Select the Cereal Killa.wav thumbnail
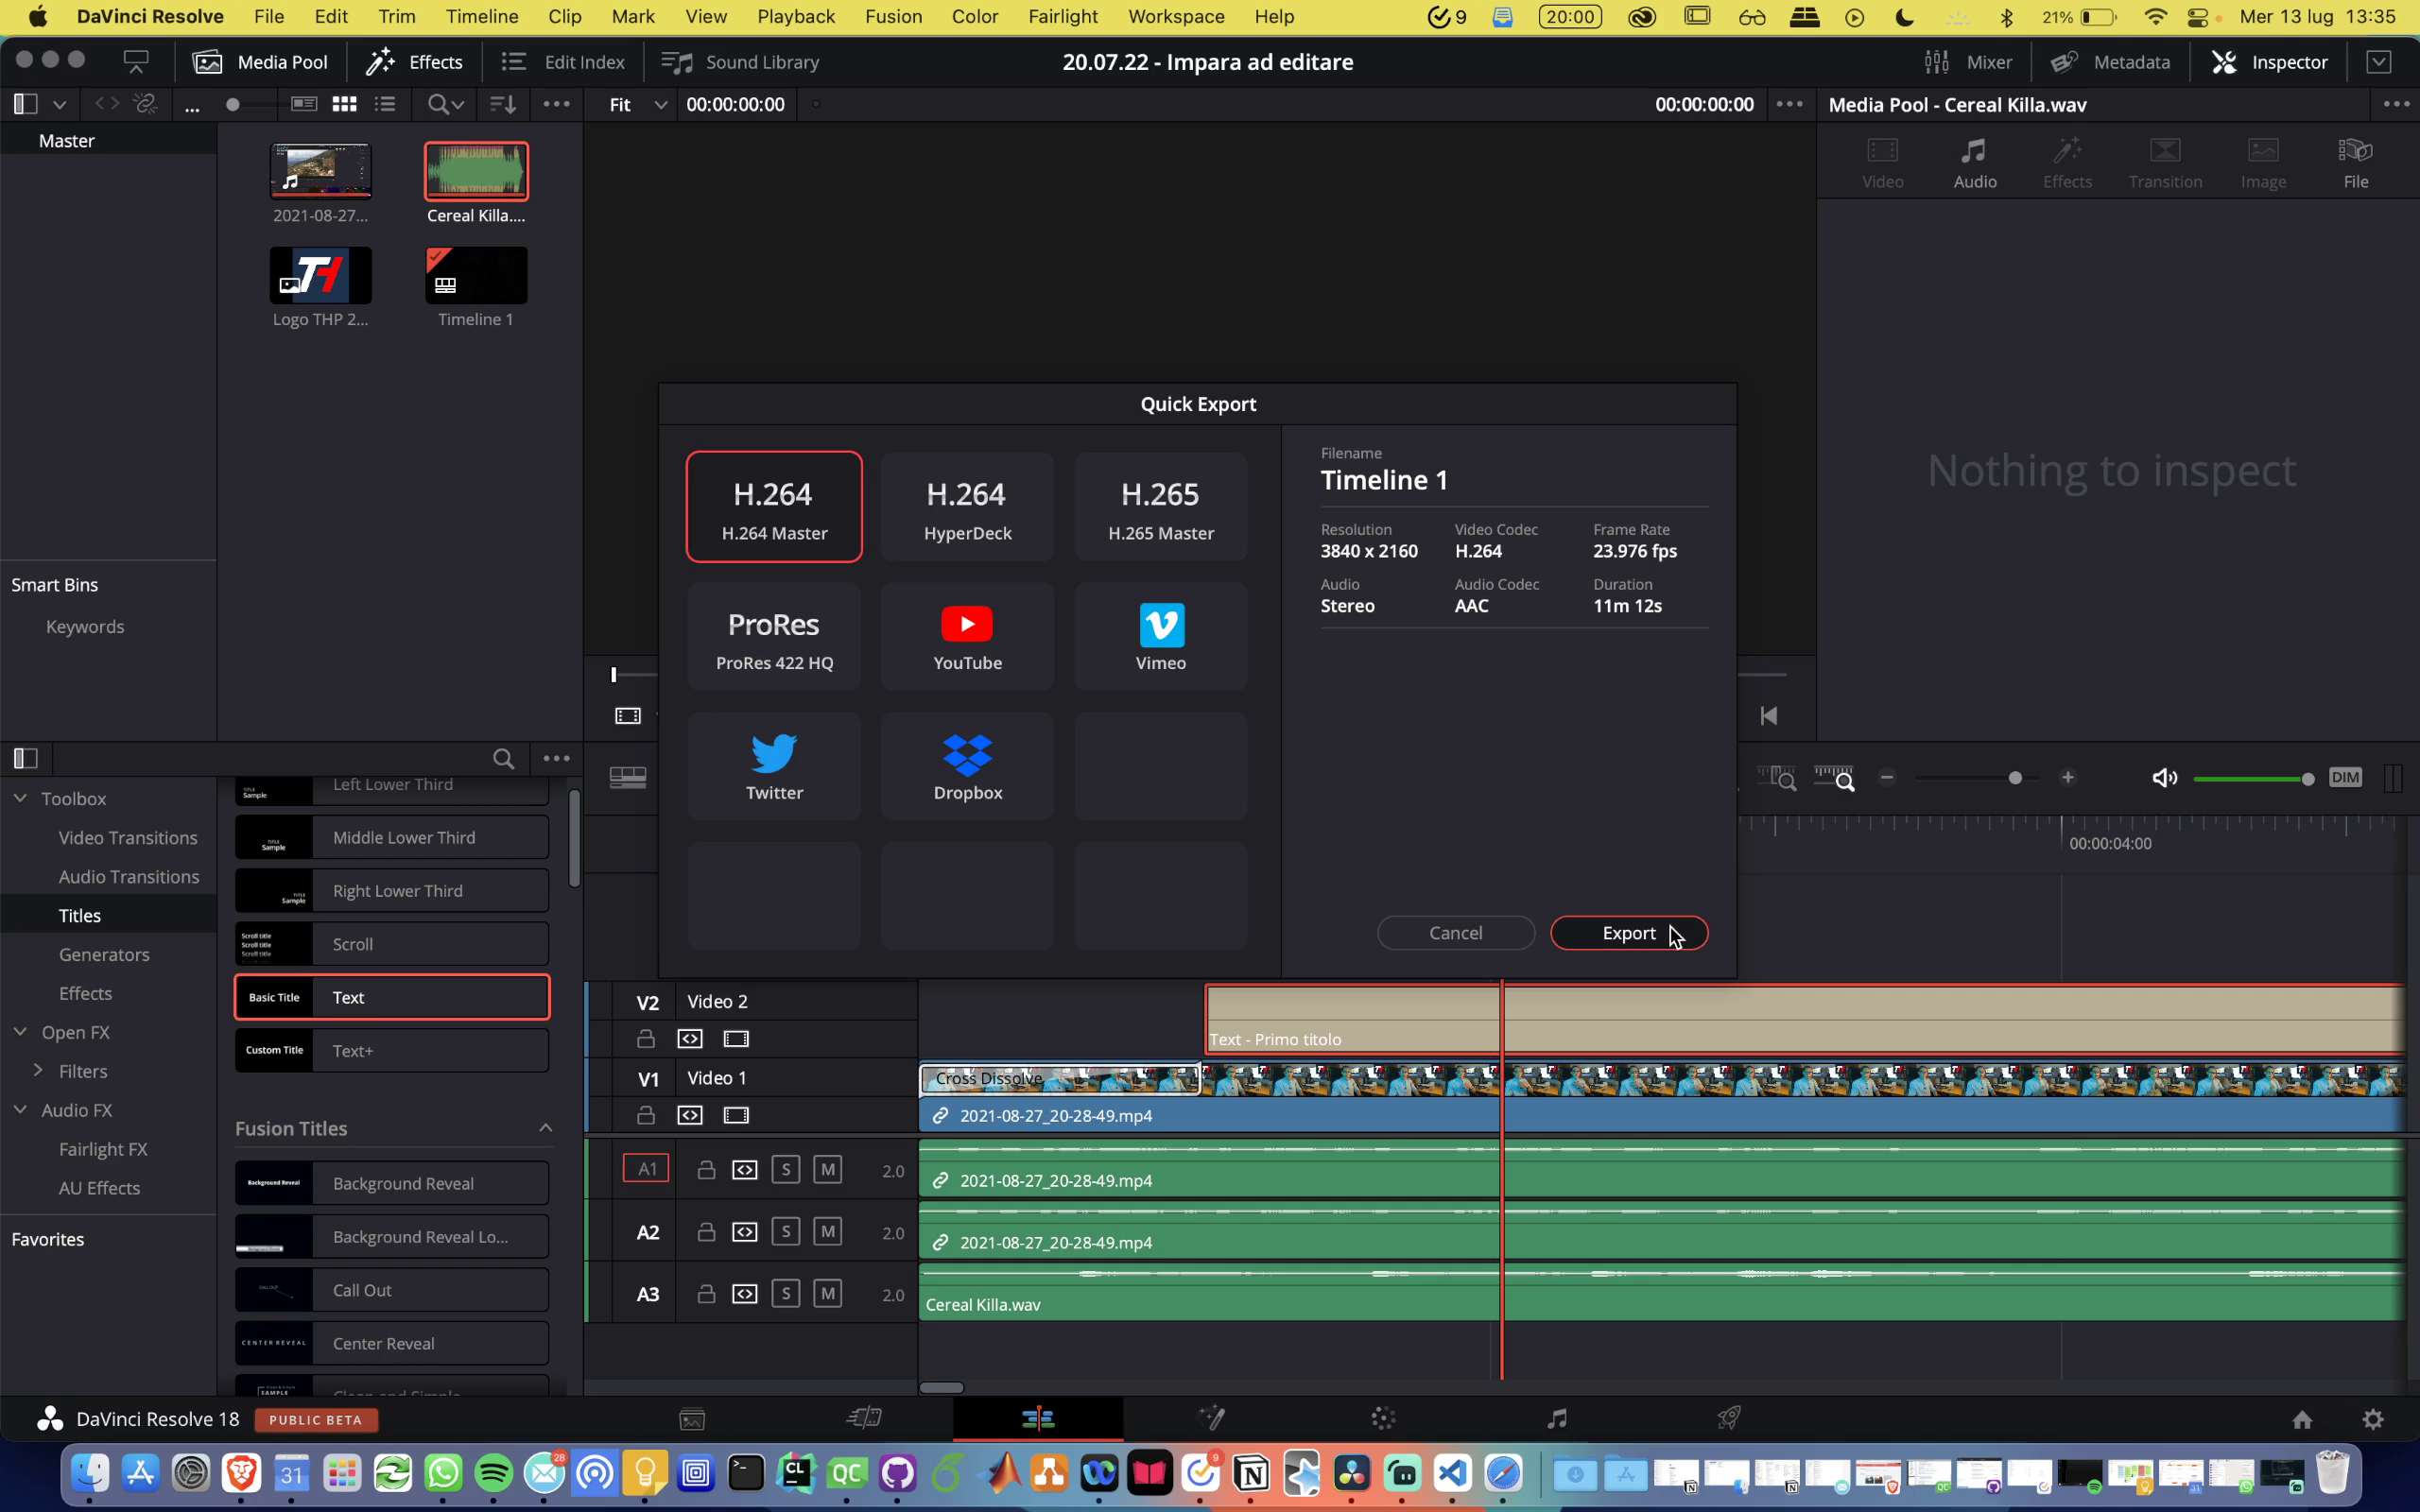The image size is (2420, 1512). coord(476,171)
